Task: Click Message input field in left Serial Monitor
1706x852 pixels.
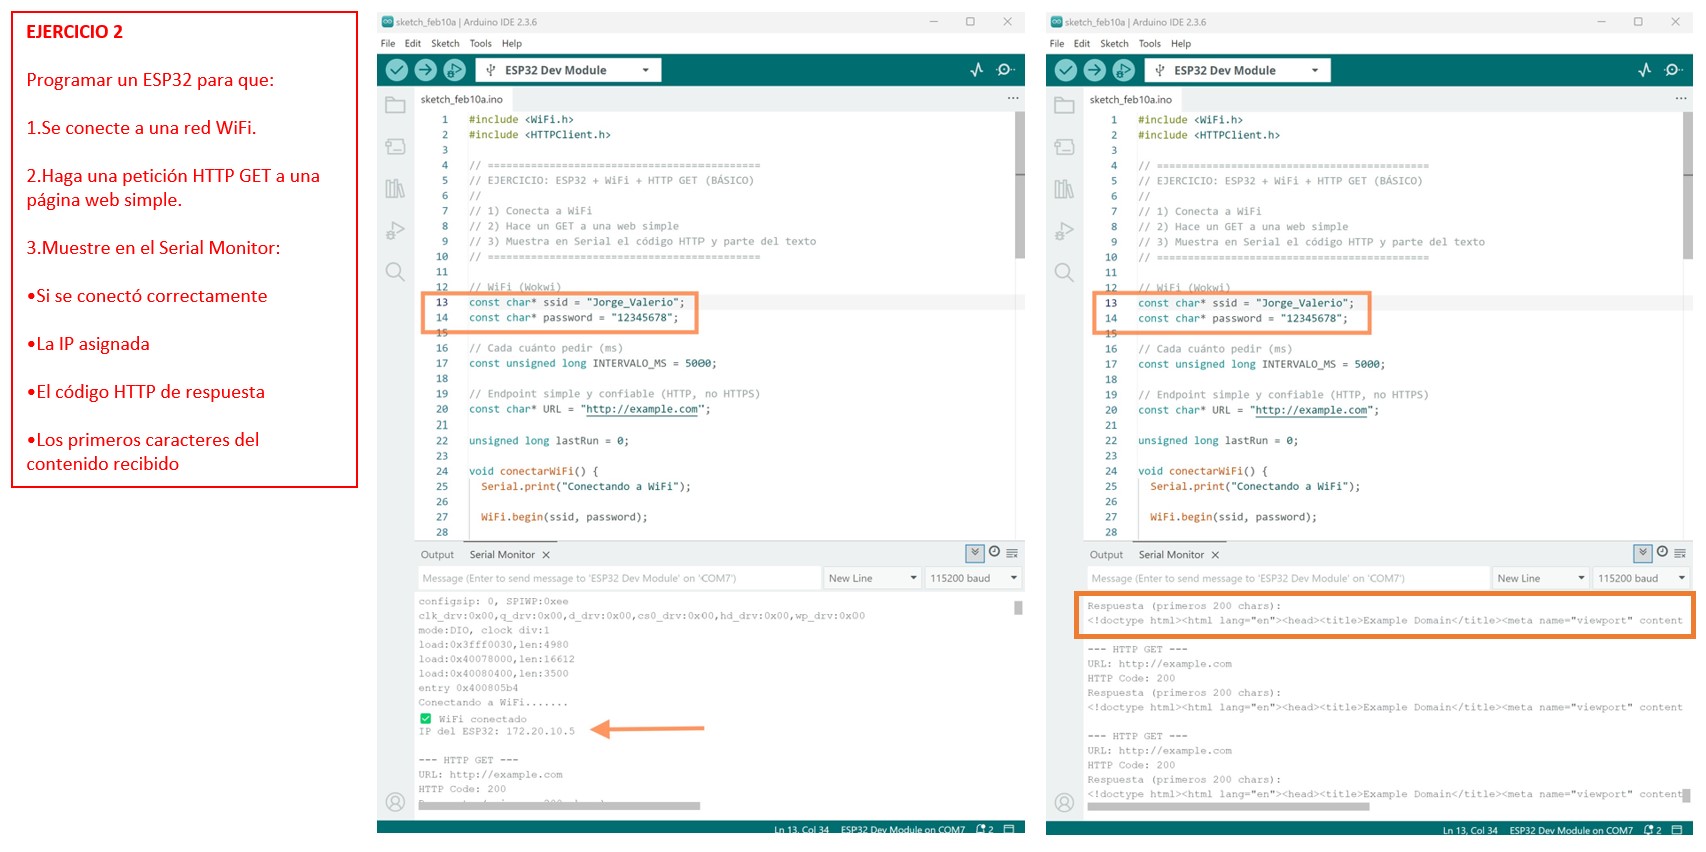Action: point(618,578)
